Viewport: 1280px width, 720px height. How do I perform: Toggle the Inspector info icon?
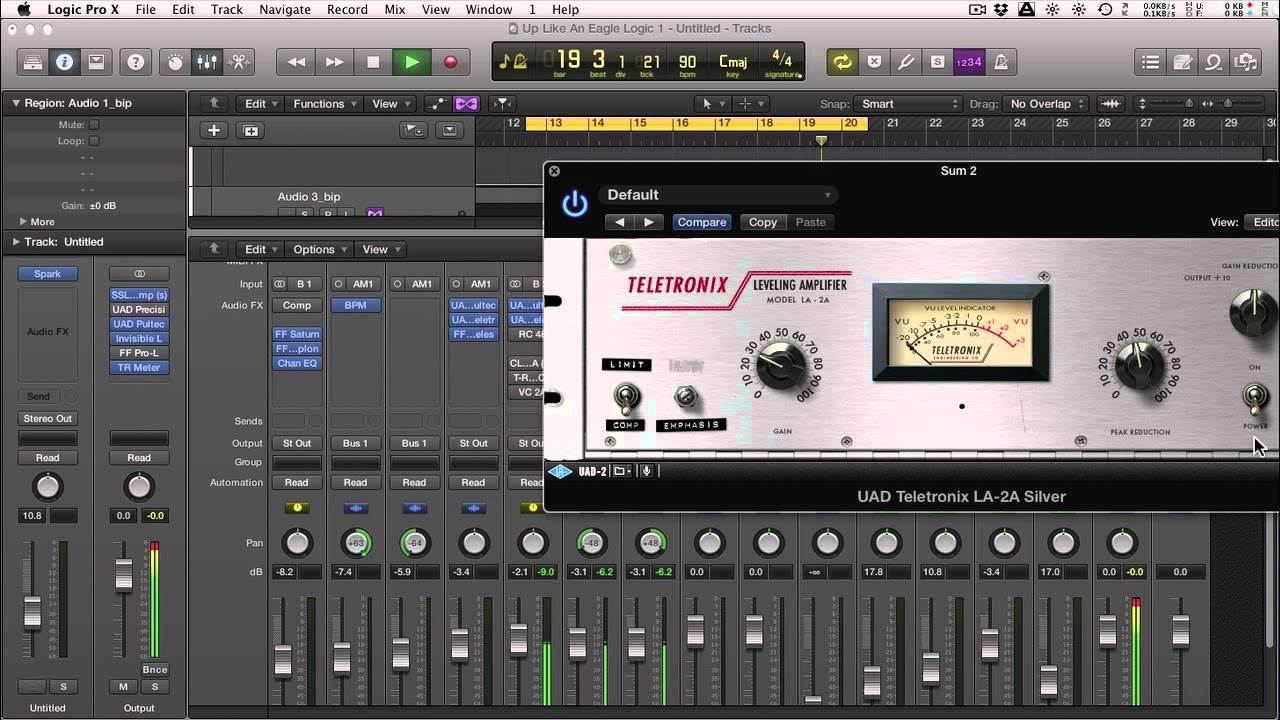[x=64, y=62]
